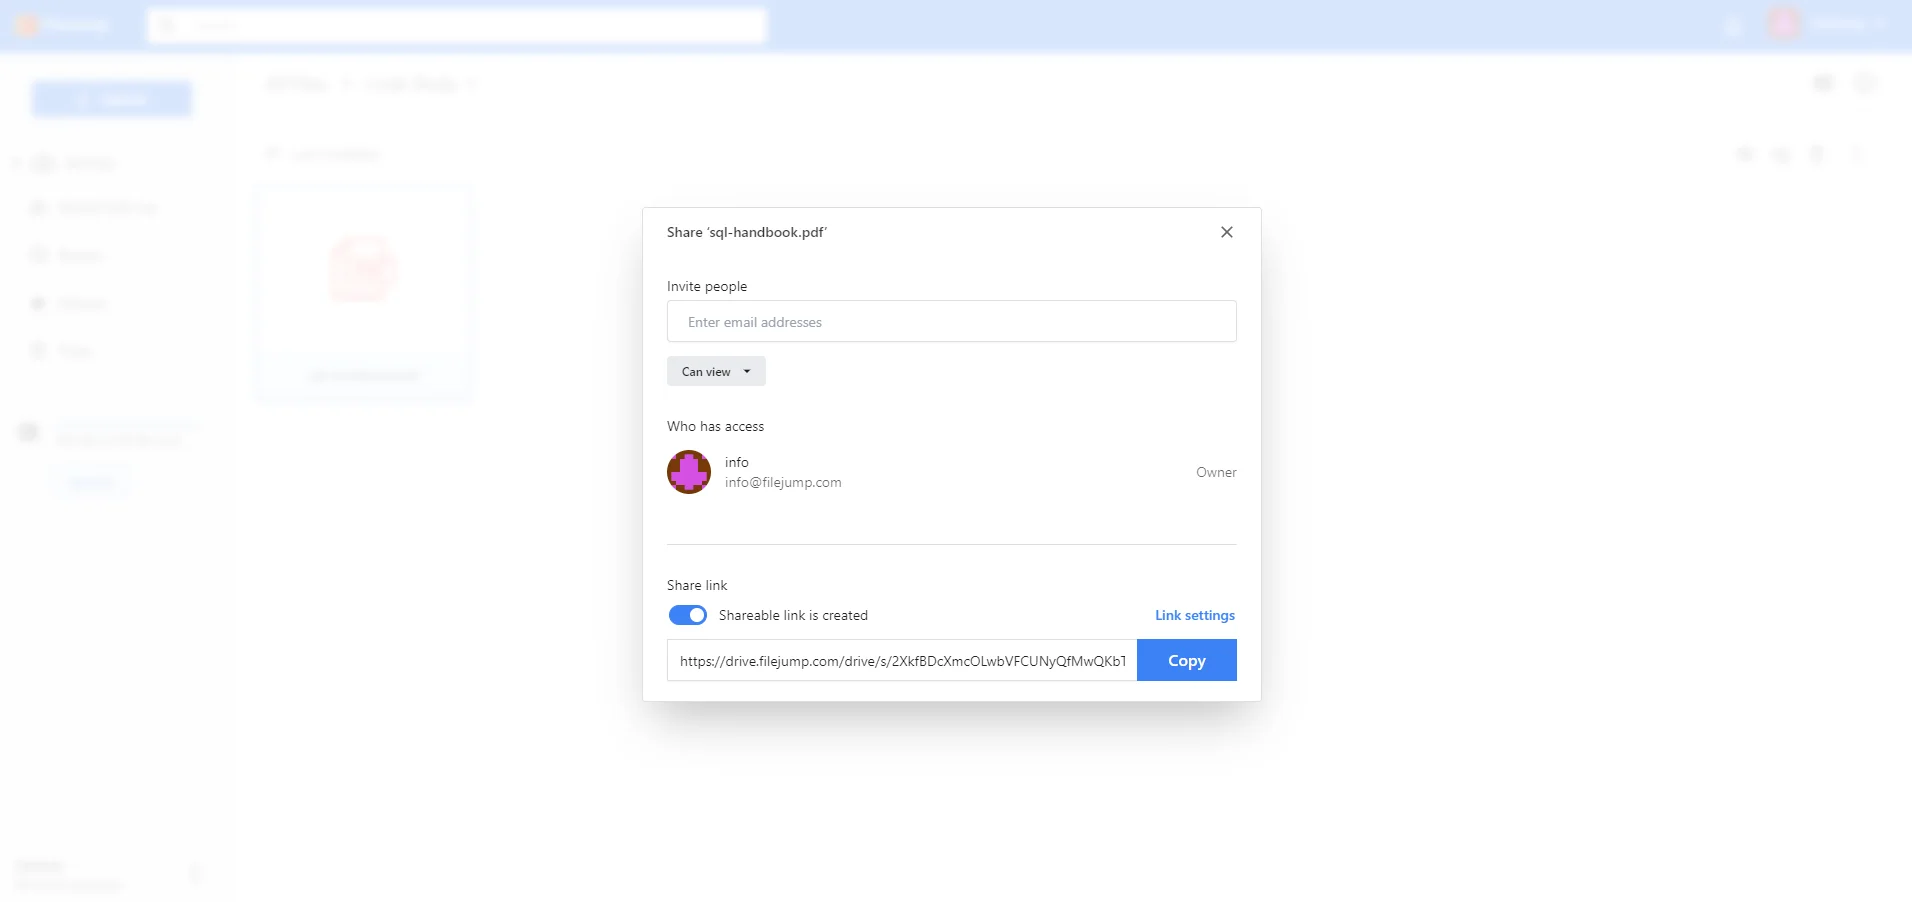Image resolution: width=1912 pixels, height=902 pixels.
Task: Open the Can view permission dropdown
Action: tap(715, 371)
